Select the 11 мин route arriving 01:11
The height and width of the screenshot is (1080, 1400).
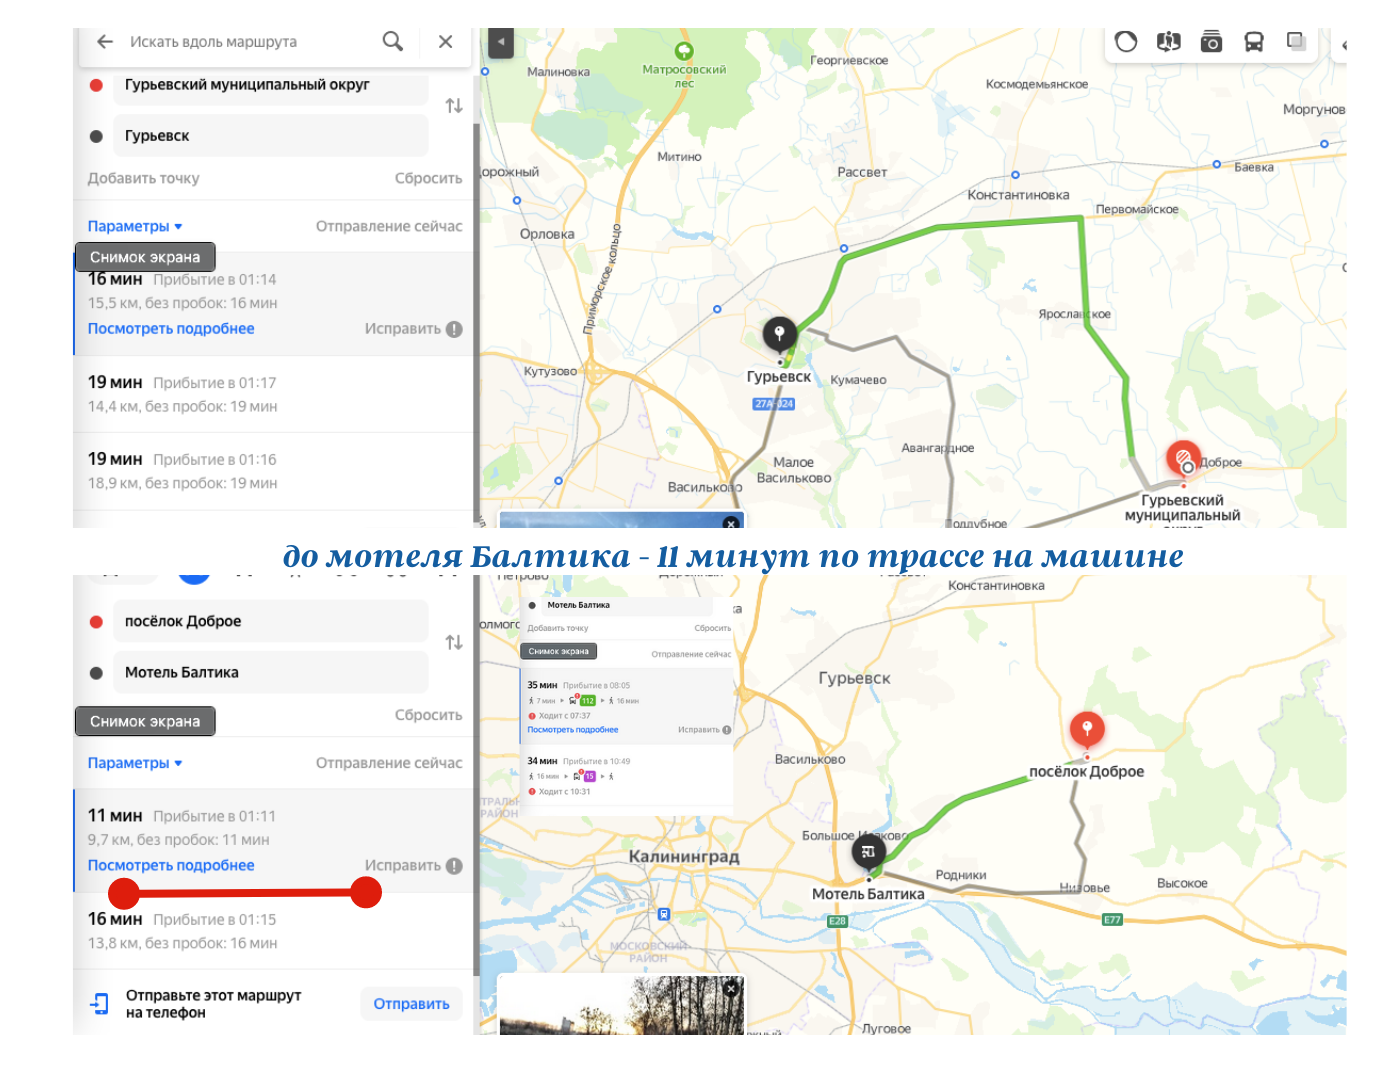point(273,840)
